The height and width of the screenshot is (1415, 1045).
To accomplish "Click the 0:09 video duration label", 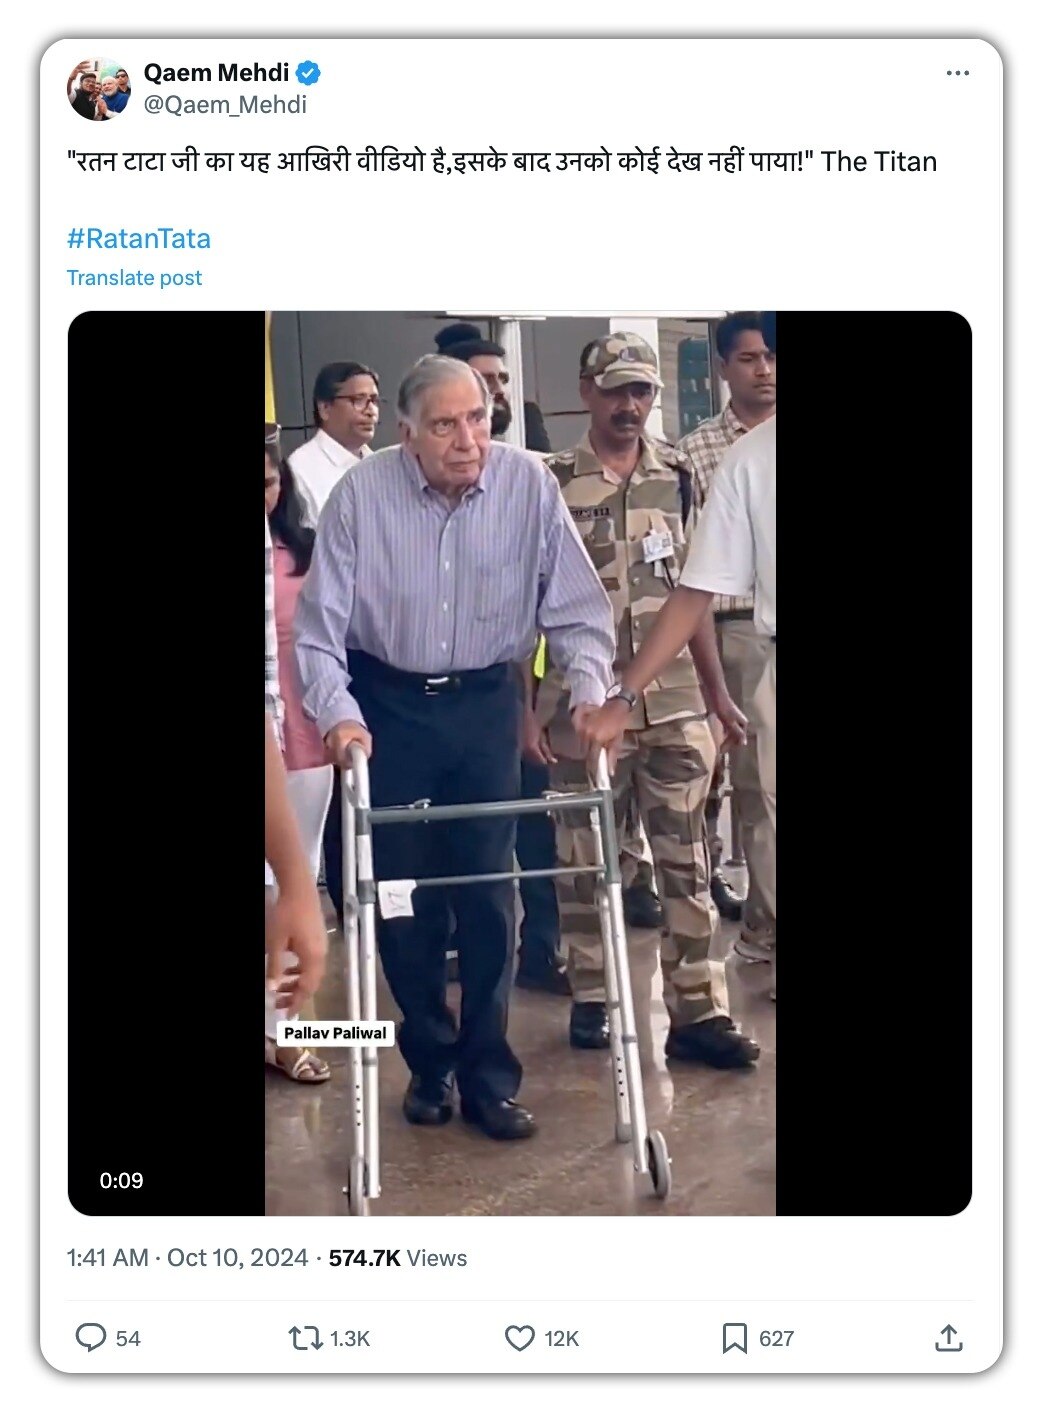I will coord(121,1181).
